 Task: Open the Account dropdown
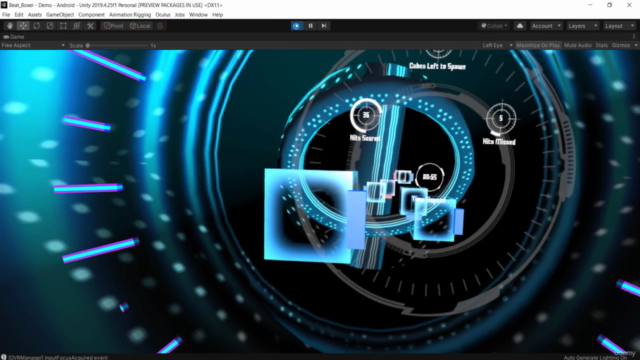(x=546, y=26)
